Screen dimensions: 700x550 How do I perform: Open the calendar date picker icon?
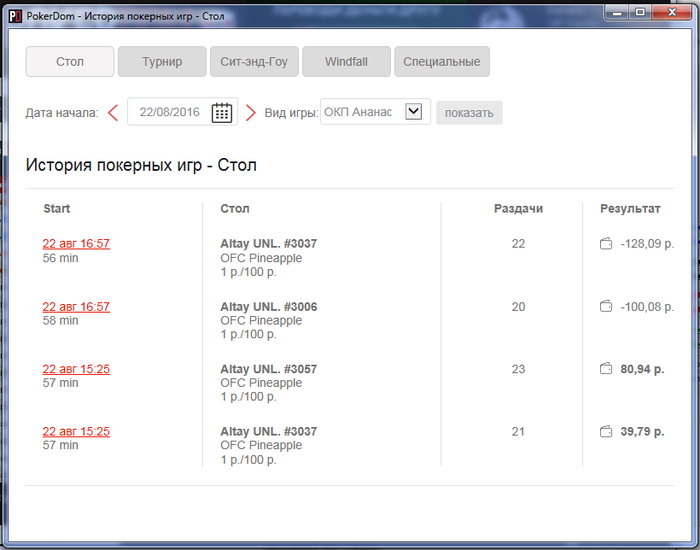[x=222, y=112]
